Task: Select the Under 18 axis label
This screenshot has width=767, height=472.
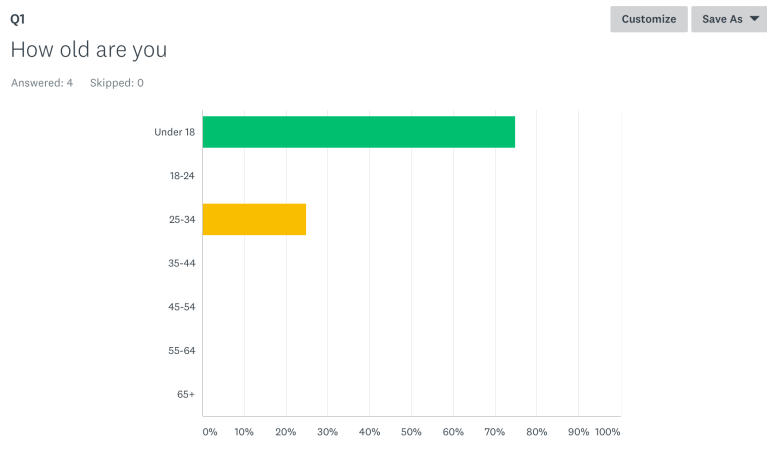Action: pyautogui.click(x=174, y=132)
